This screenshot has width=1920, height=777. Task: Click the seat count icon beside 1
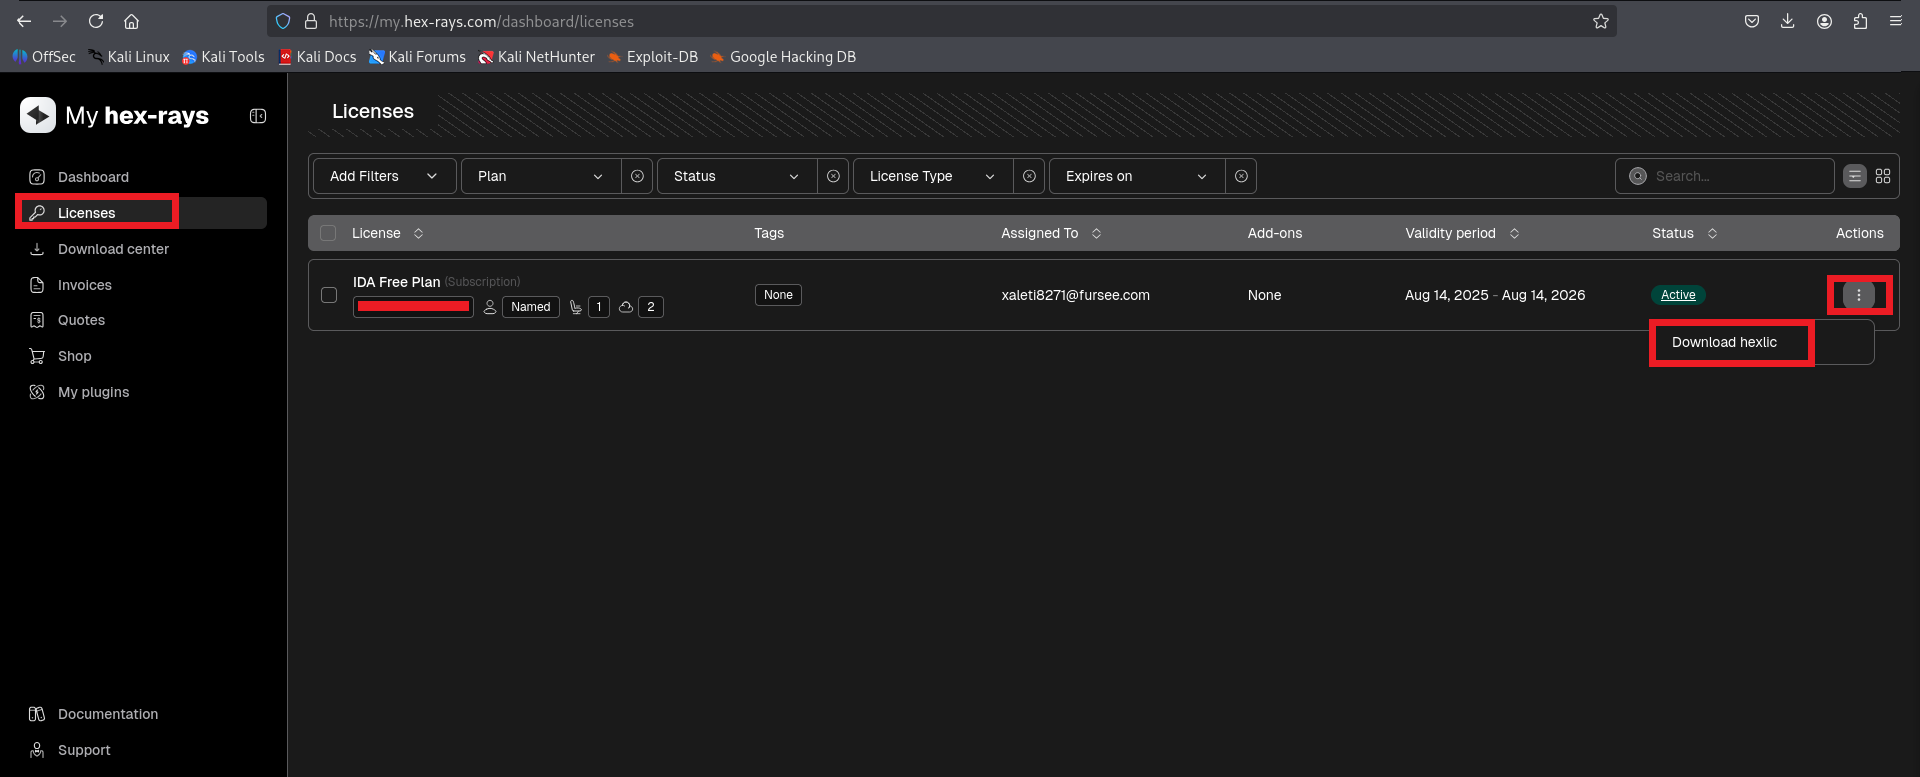[x=576, y=307]
